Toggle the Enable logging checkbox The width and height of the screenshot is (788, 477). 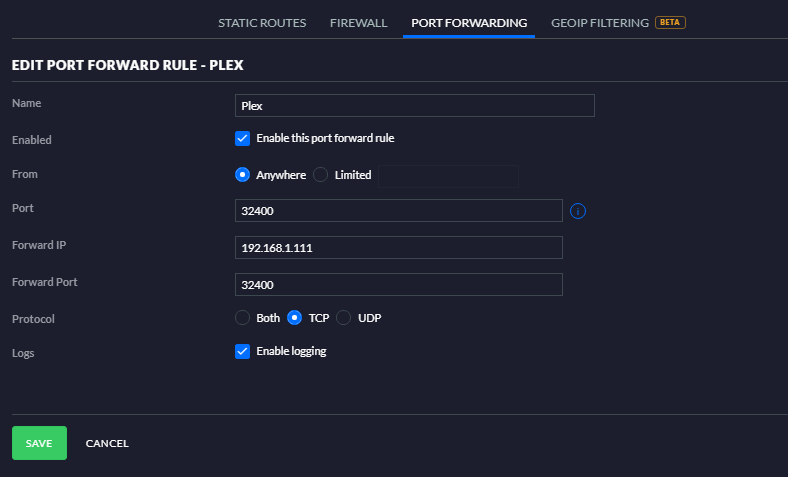(x=242, y=351)
